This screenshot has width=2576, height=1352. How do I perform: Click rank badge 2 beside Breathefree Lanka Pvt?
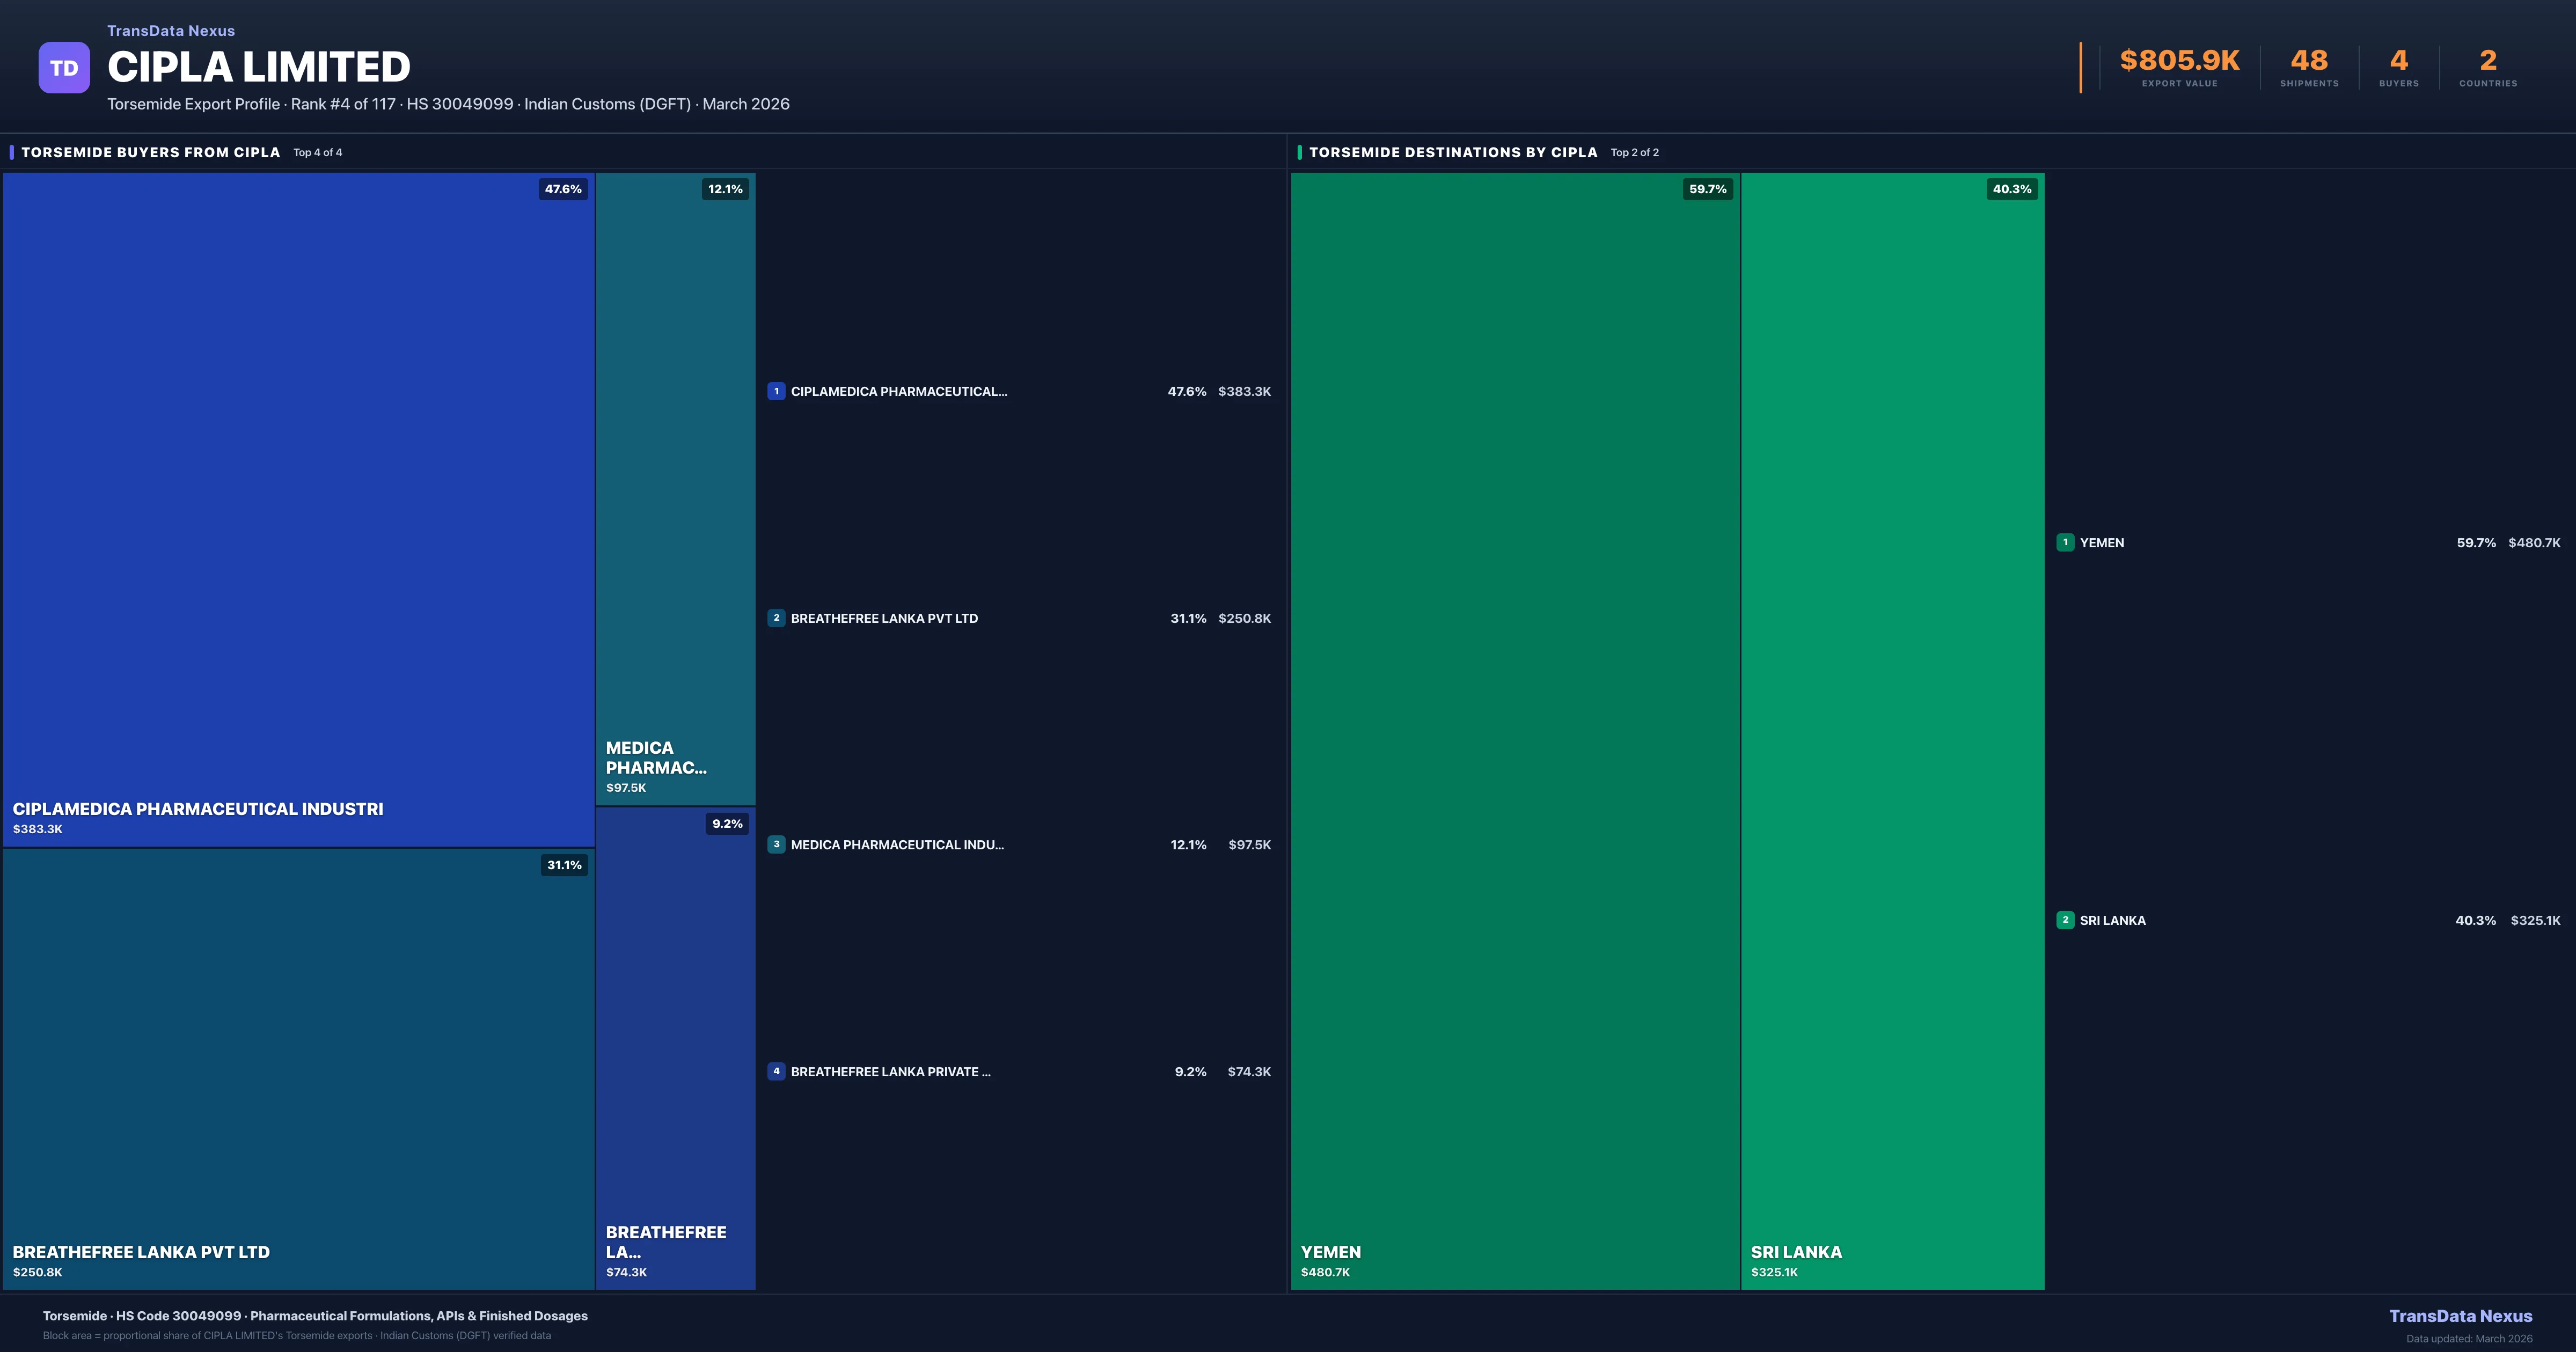click(776, 618)
